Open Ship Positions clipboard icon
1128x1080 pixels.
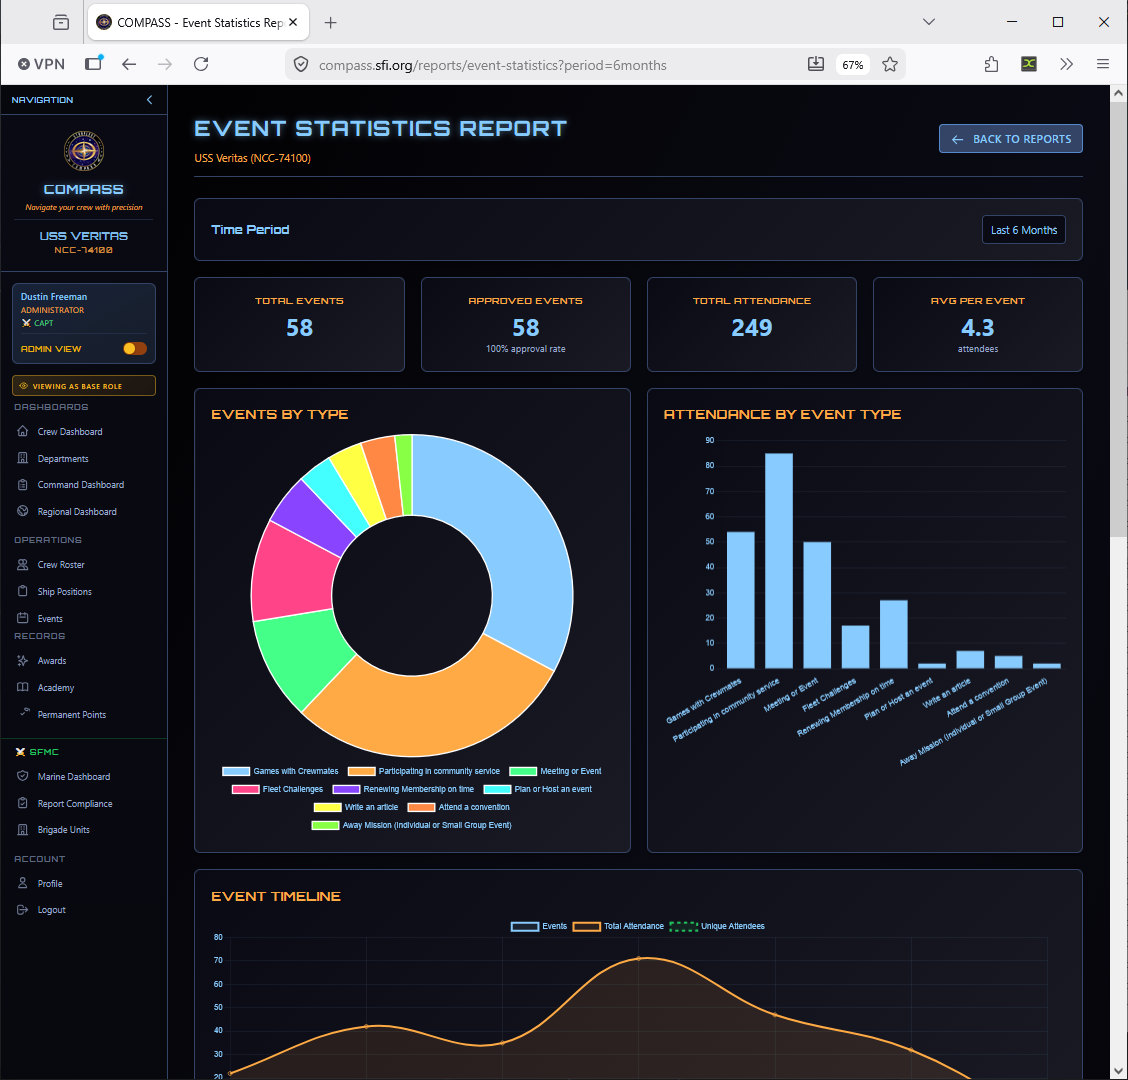point(23,591)
